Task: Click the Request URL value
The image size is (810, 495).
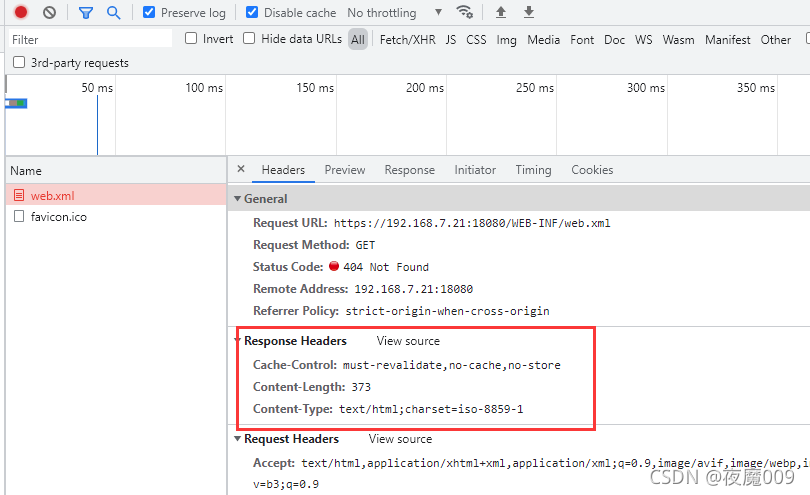Action: pos(472,223)
